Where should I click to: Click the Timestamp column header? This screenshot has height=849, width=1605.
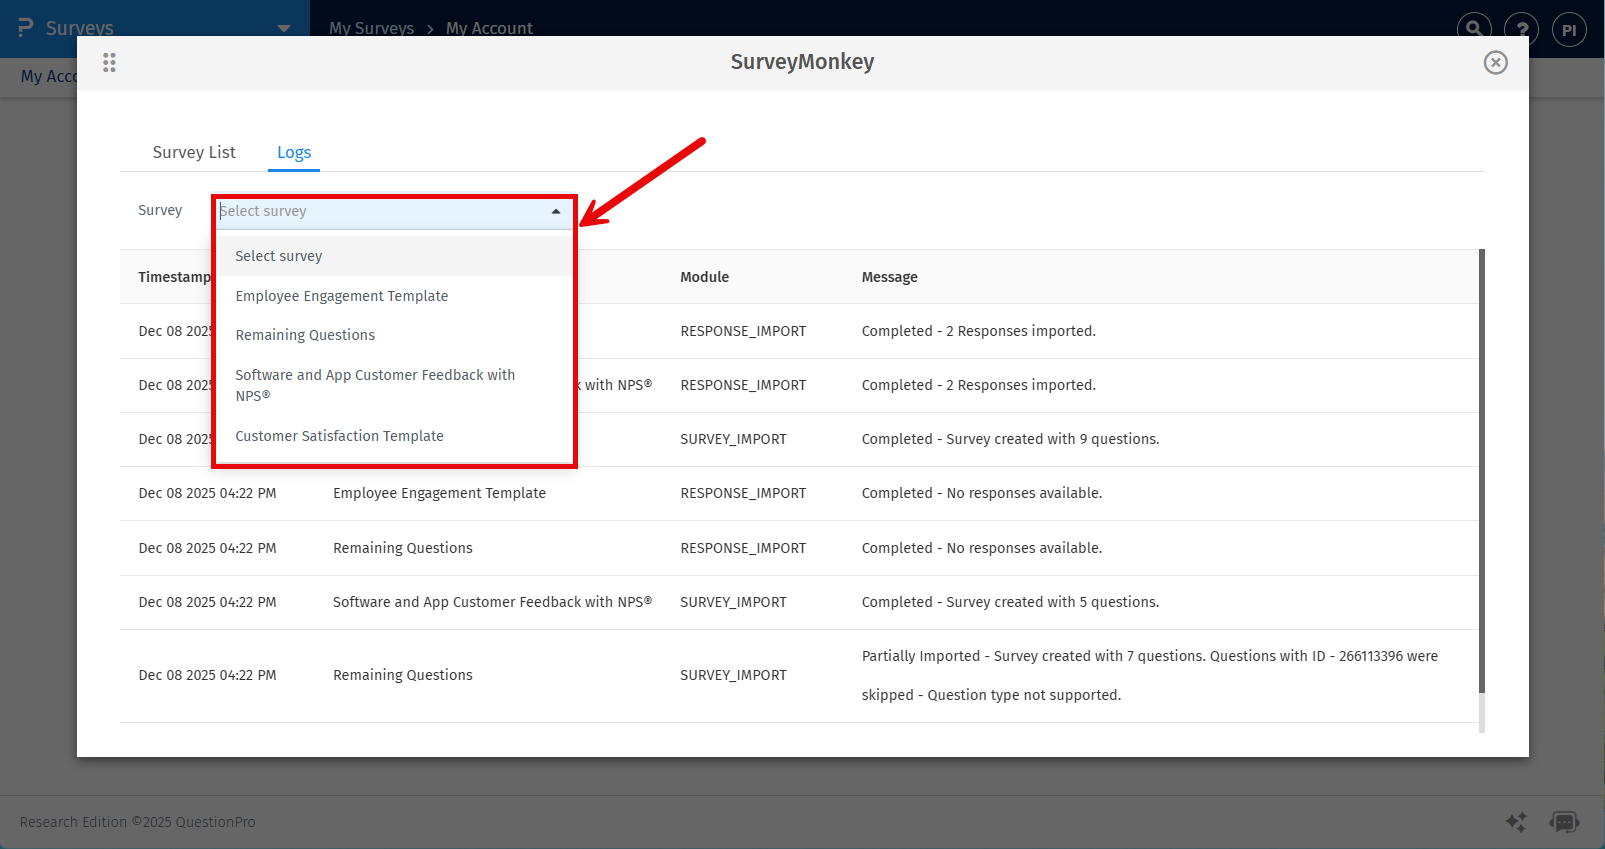pos(175,277)
